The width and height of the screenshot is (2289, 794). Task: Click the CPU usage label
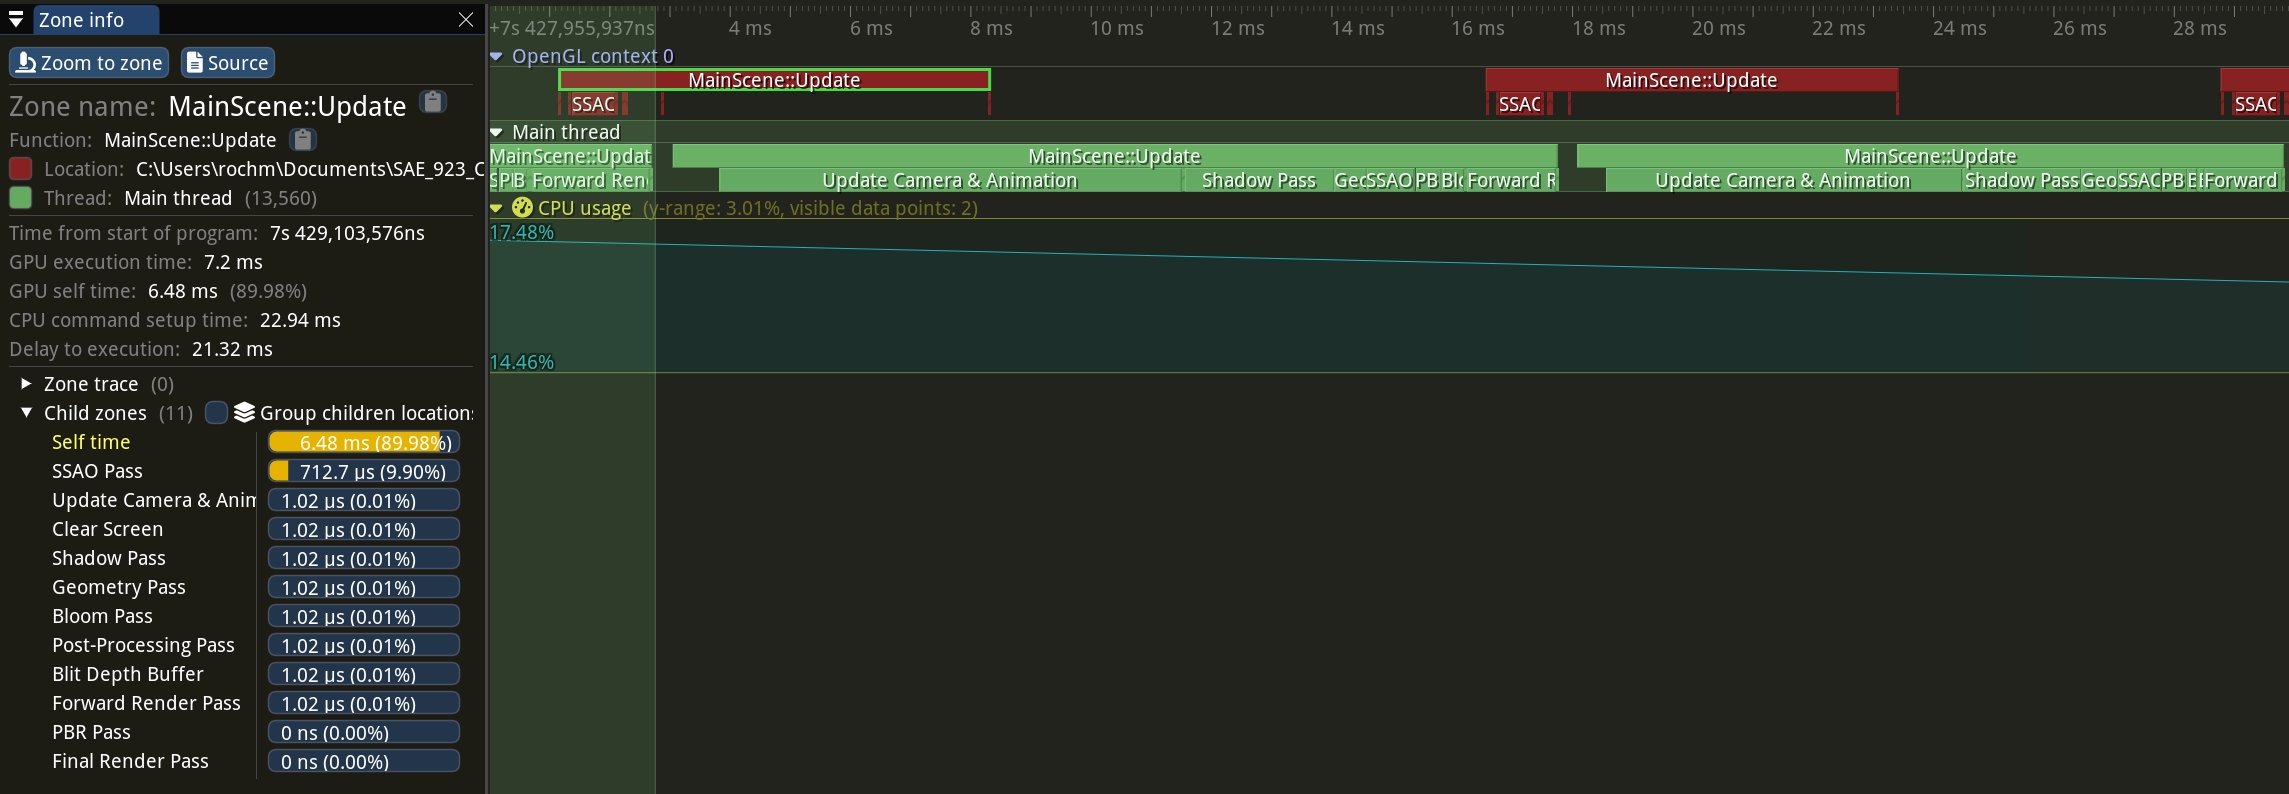[584, 208]
